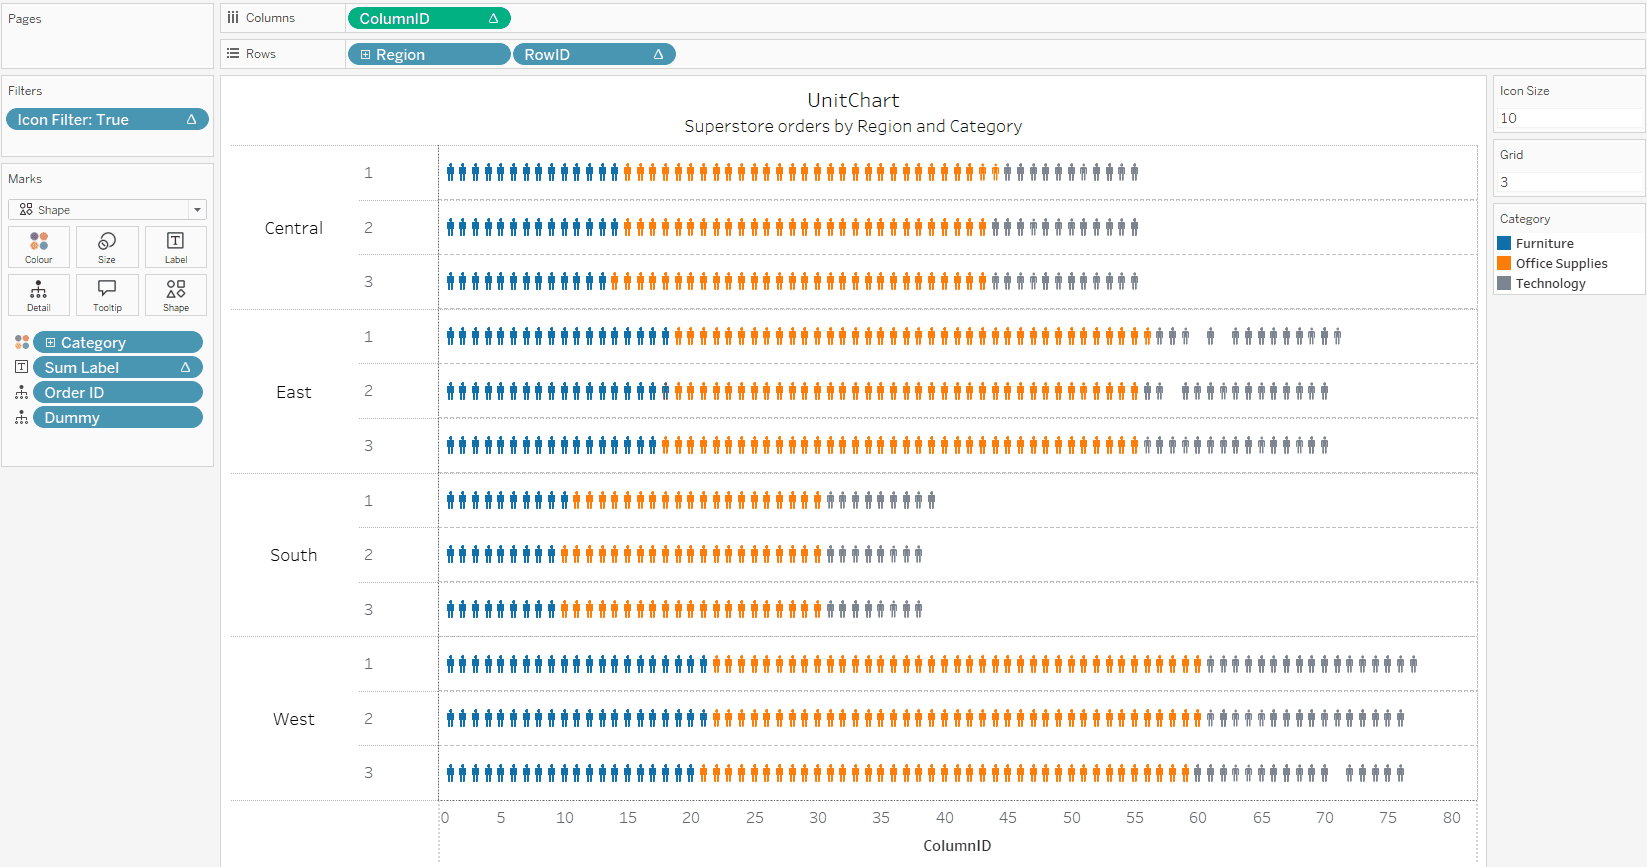This screenshot has width=1647, height=867.
Task: Select the ColumnID pill on Columns shelf
Action: (x=429, y=18)
